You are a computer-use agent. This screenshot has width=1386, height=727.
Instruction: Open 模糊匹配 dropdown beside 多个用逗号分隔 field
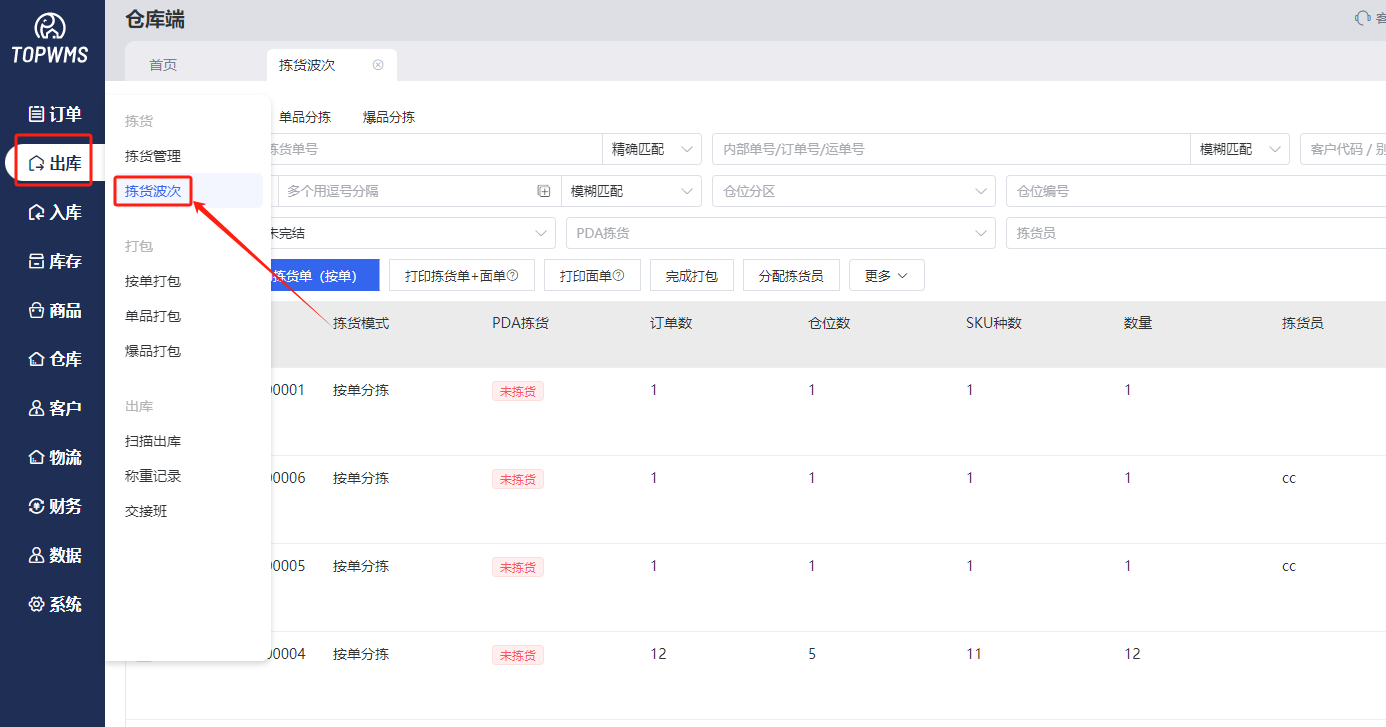[631, 191]
